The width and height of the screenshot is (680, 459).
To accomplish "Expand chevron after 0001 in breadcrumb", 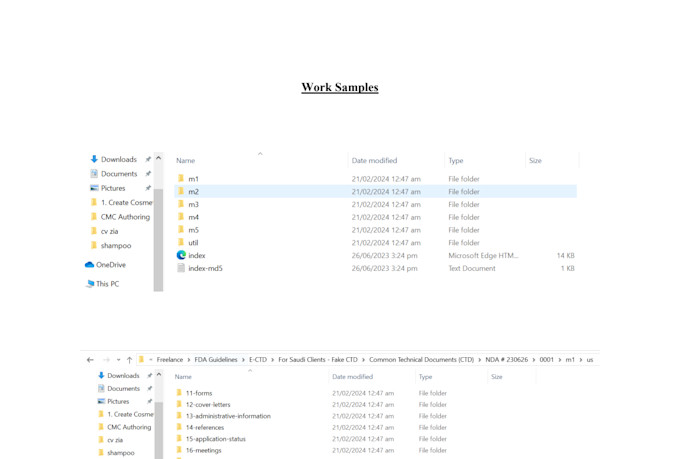I will (x=559, y=360).
